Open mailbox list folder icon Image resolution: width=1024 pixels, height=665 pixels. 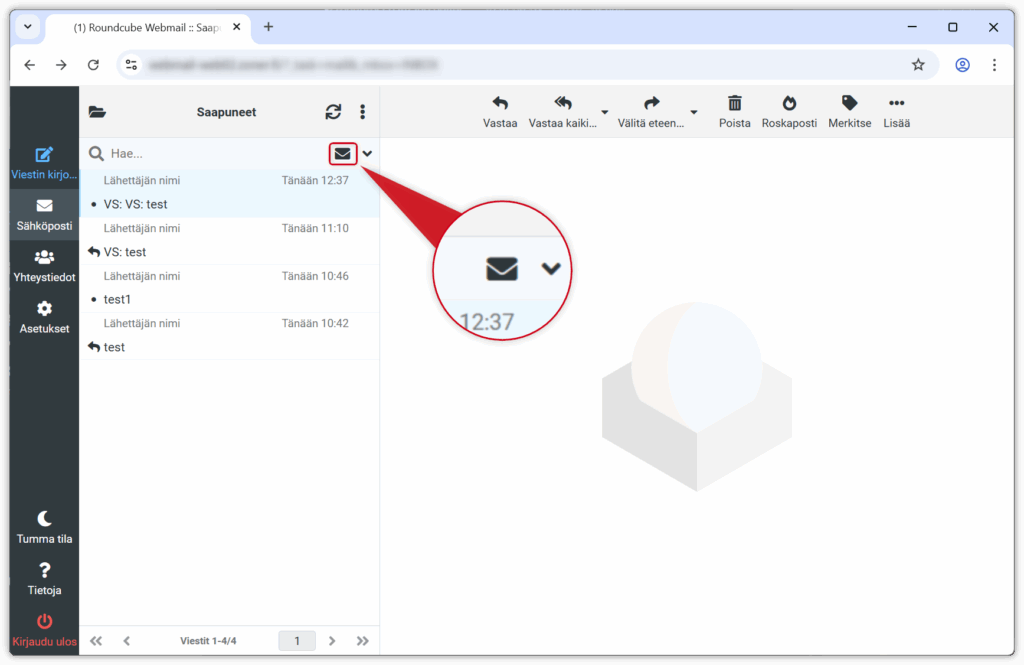97,112
